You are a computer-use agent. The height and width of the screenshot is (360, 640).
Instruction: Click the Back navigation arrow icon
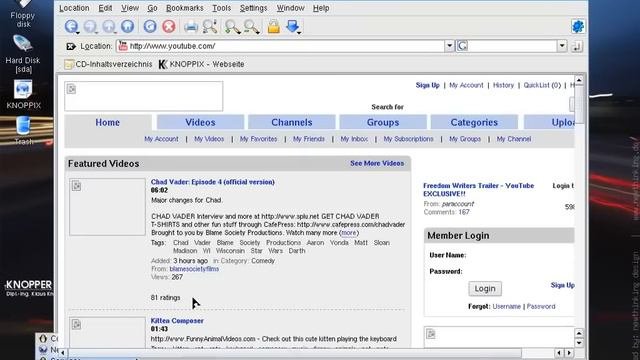pos(71,27)
